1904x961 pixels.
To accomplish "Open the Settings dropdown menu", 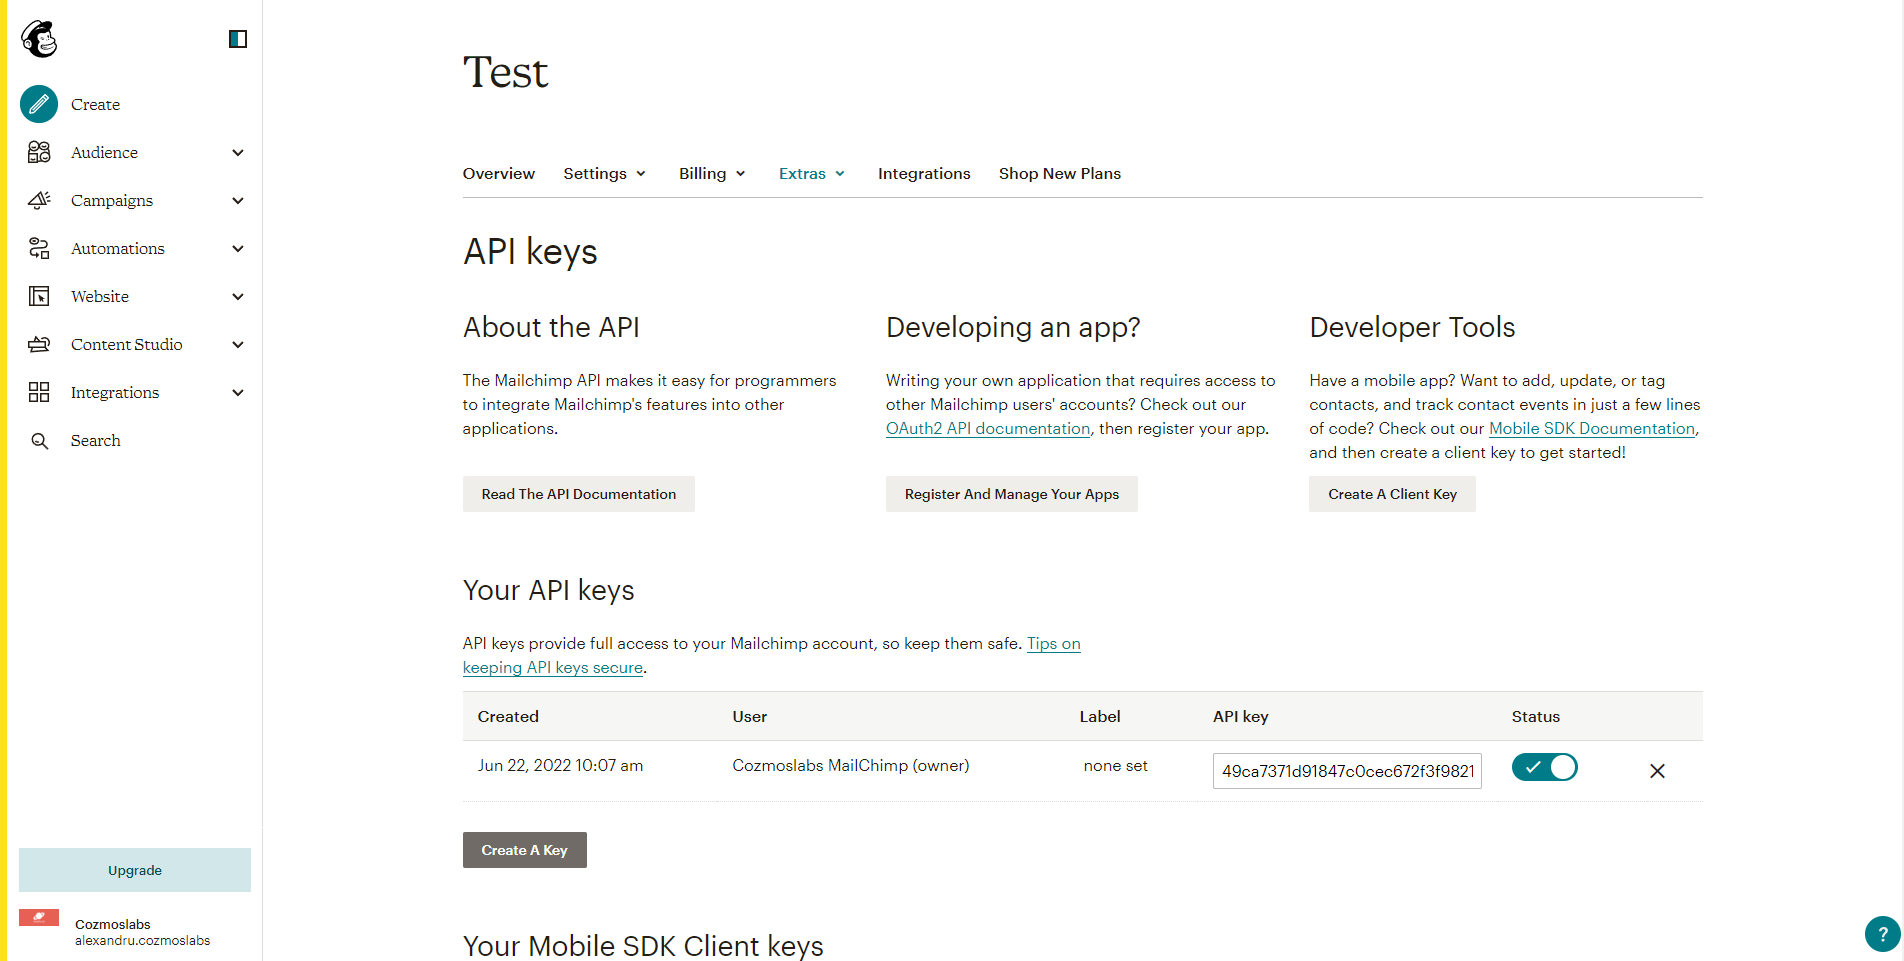I will (605, 174).
